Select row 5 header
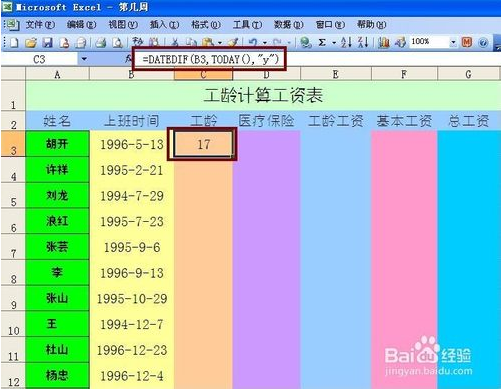The width and height of the screenshot is (501, 389). (13, 196)
